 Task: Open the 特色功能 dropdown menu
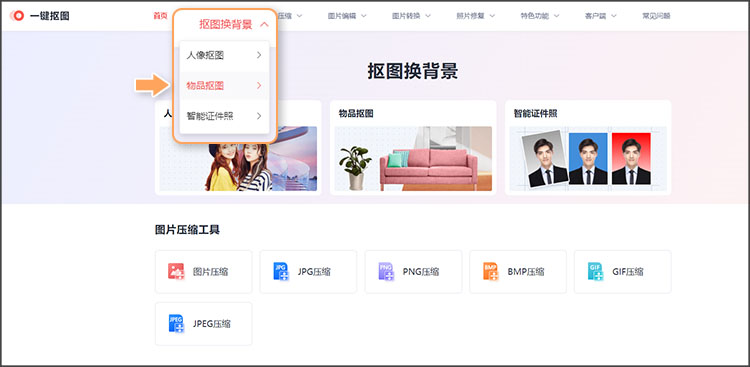[x=540, y=16]
